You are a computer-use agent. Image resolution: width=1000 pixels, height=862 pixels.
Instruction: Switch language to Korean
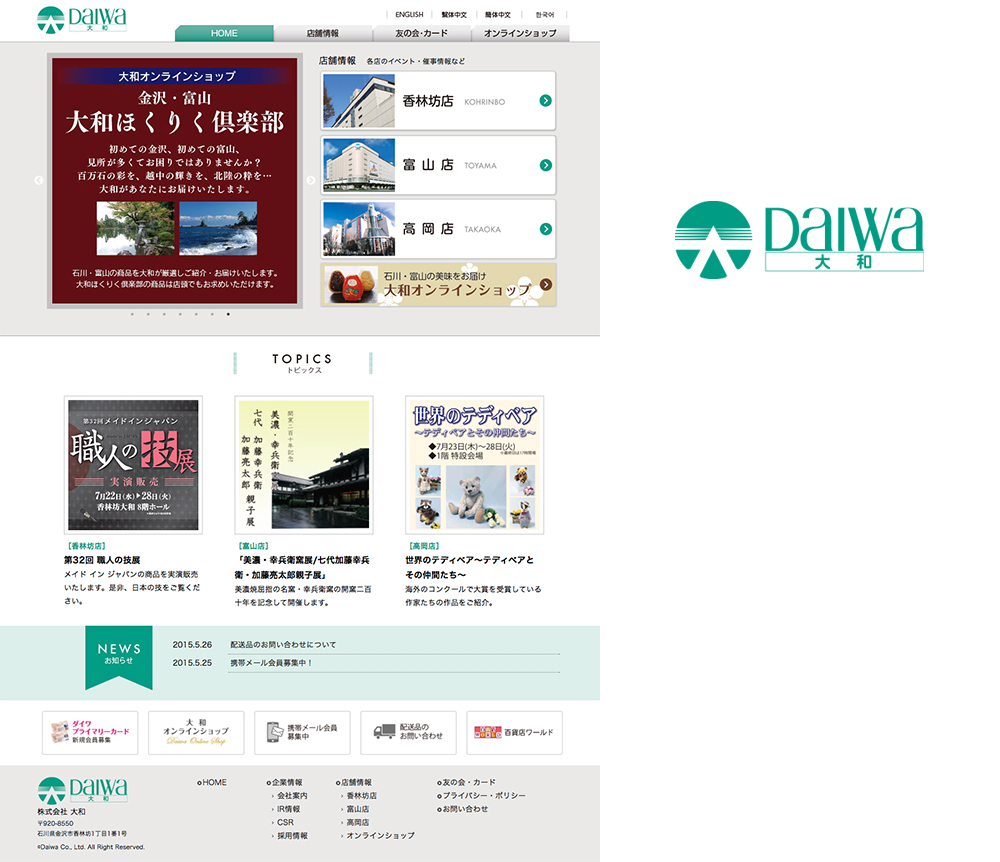[545, 14]
